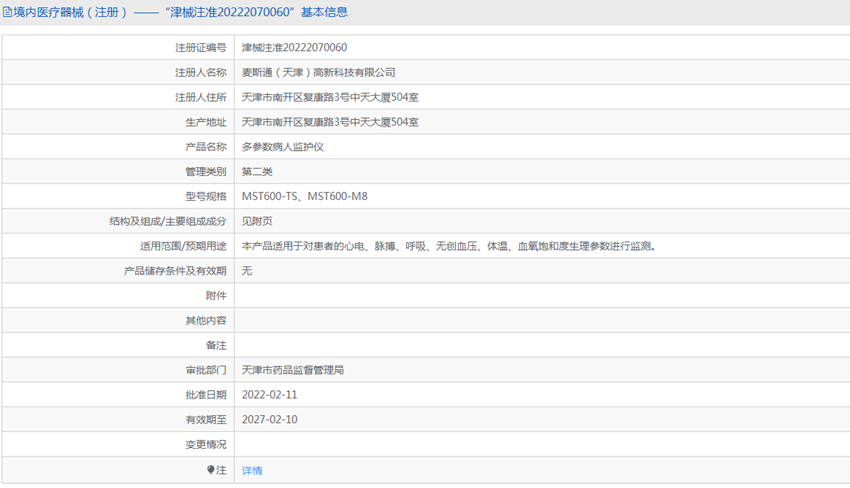Click approving authority 天津市药品监督管理局

[x=293, y=370]
